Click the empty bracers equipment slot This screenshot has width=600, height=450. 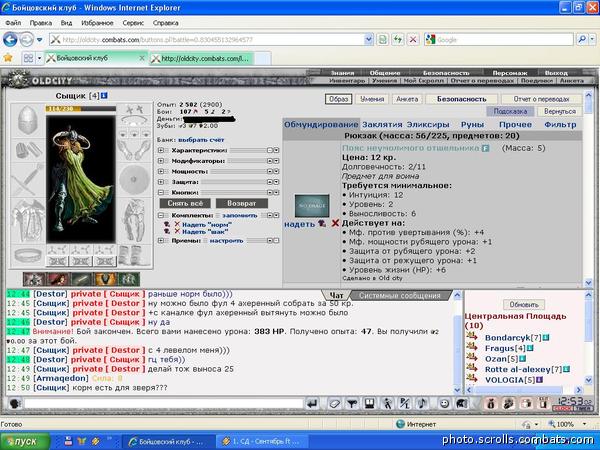click(x=28, y=150)
